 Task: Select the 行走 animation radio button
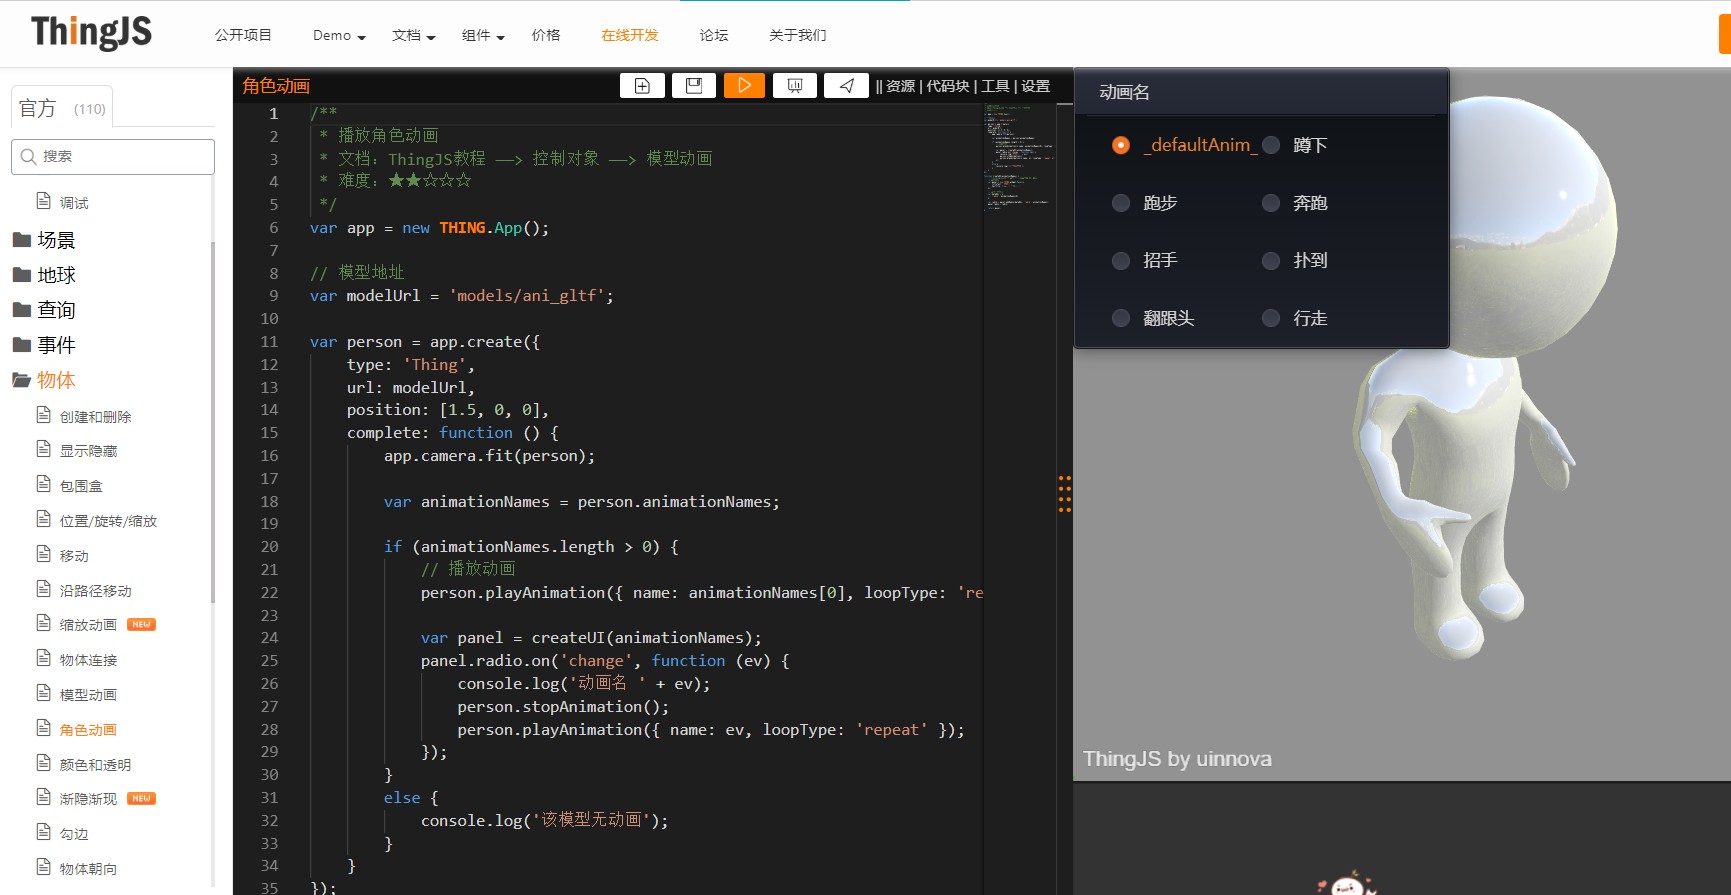click(x=1271, y=318)
